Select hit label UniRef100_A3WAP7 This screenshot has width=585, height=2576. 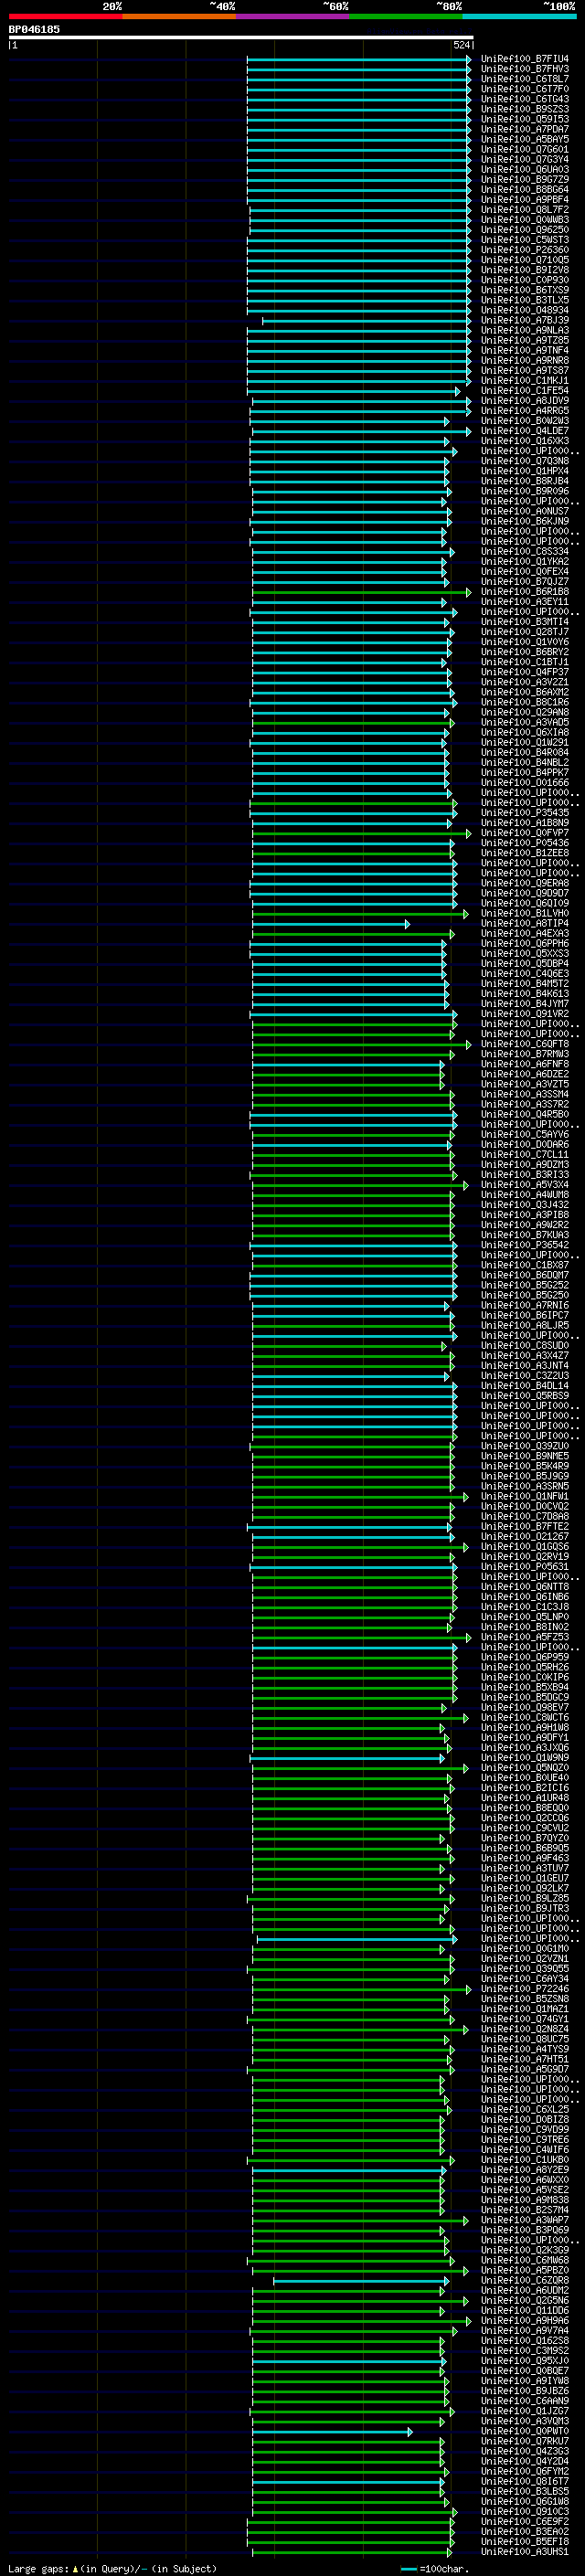525,2220
